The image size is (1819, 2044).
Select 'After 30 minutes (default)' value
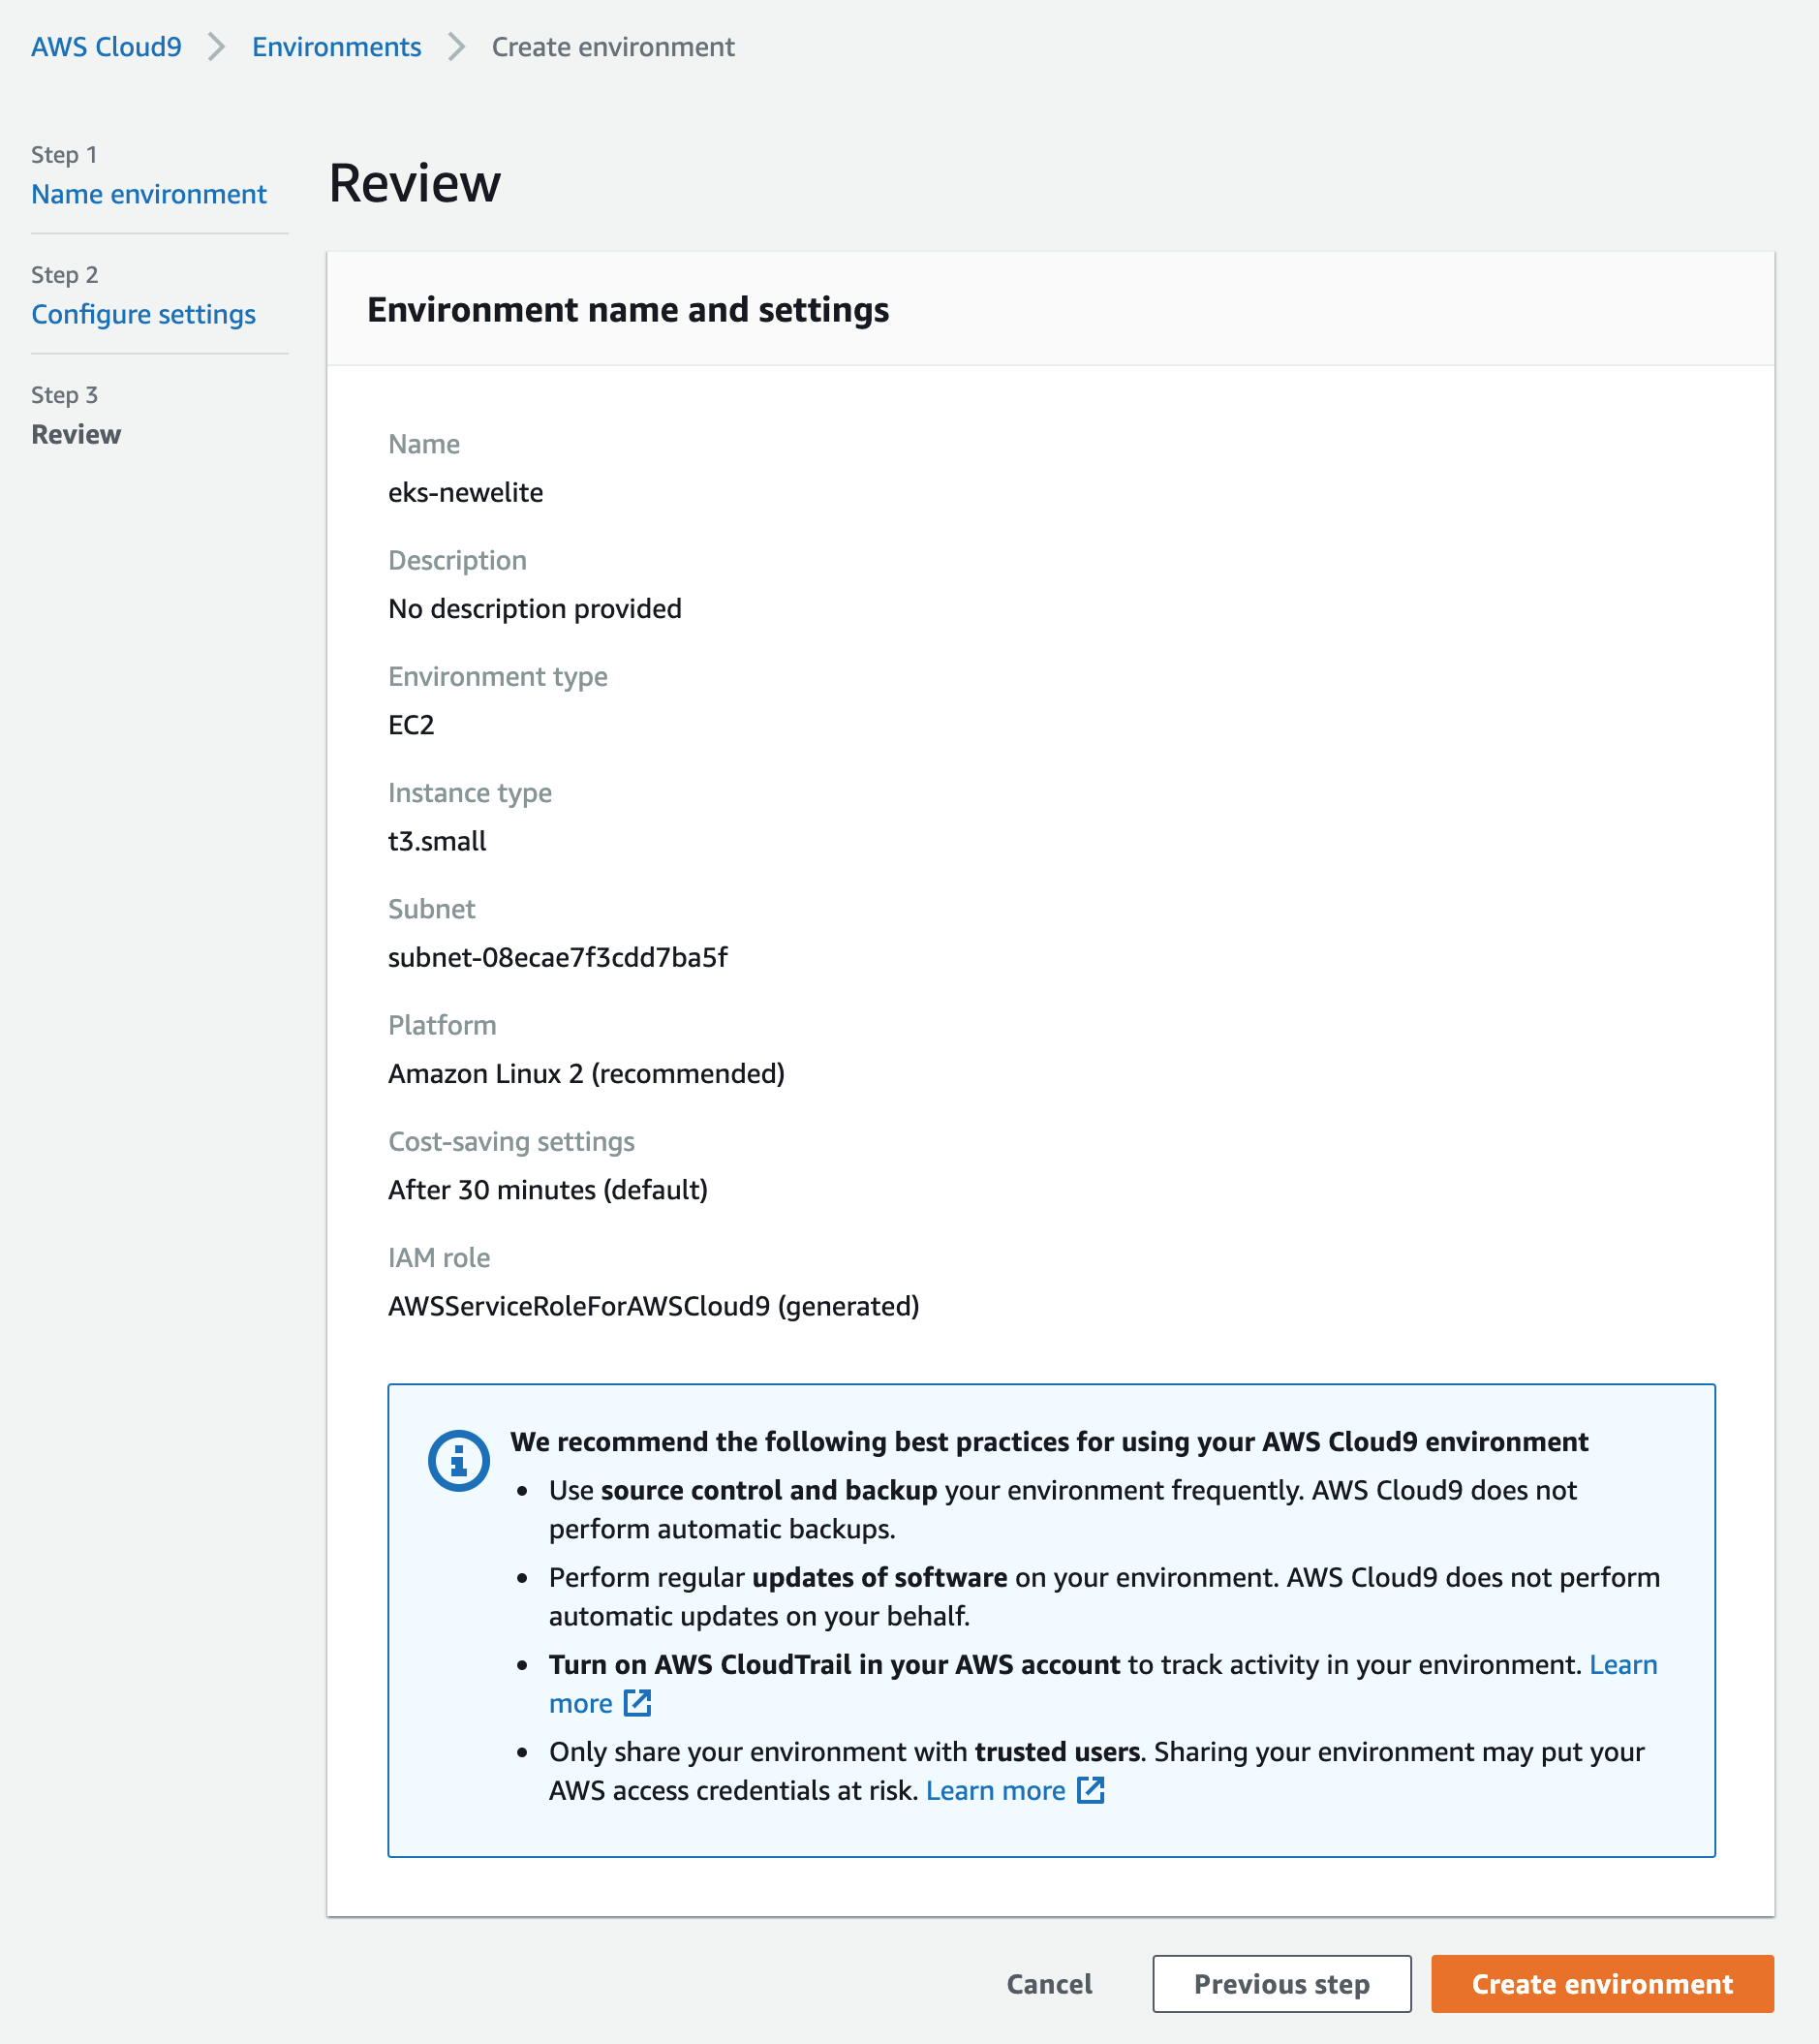(x=548, y=1190)
